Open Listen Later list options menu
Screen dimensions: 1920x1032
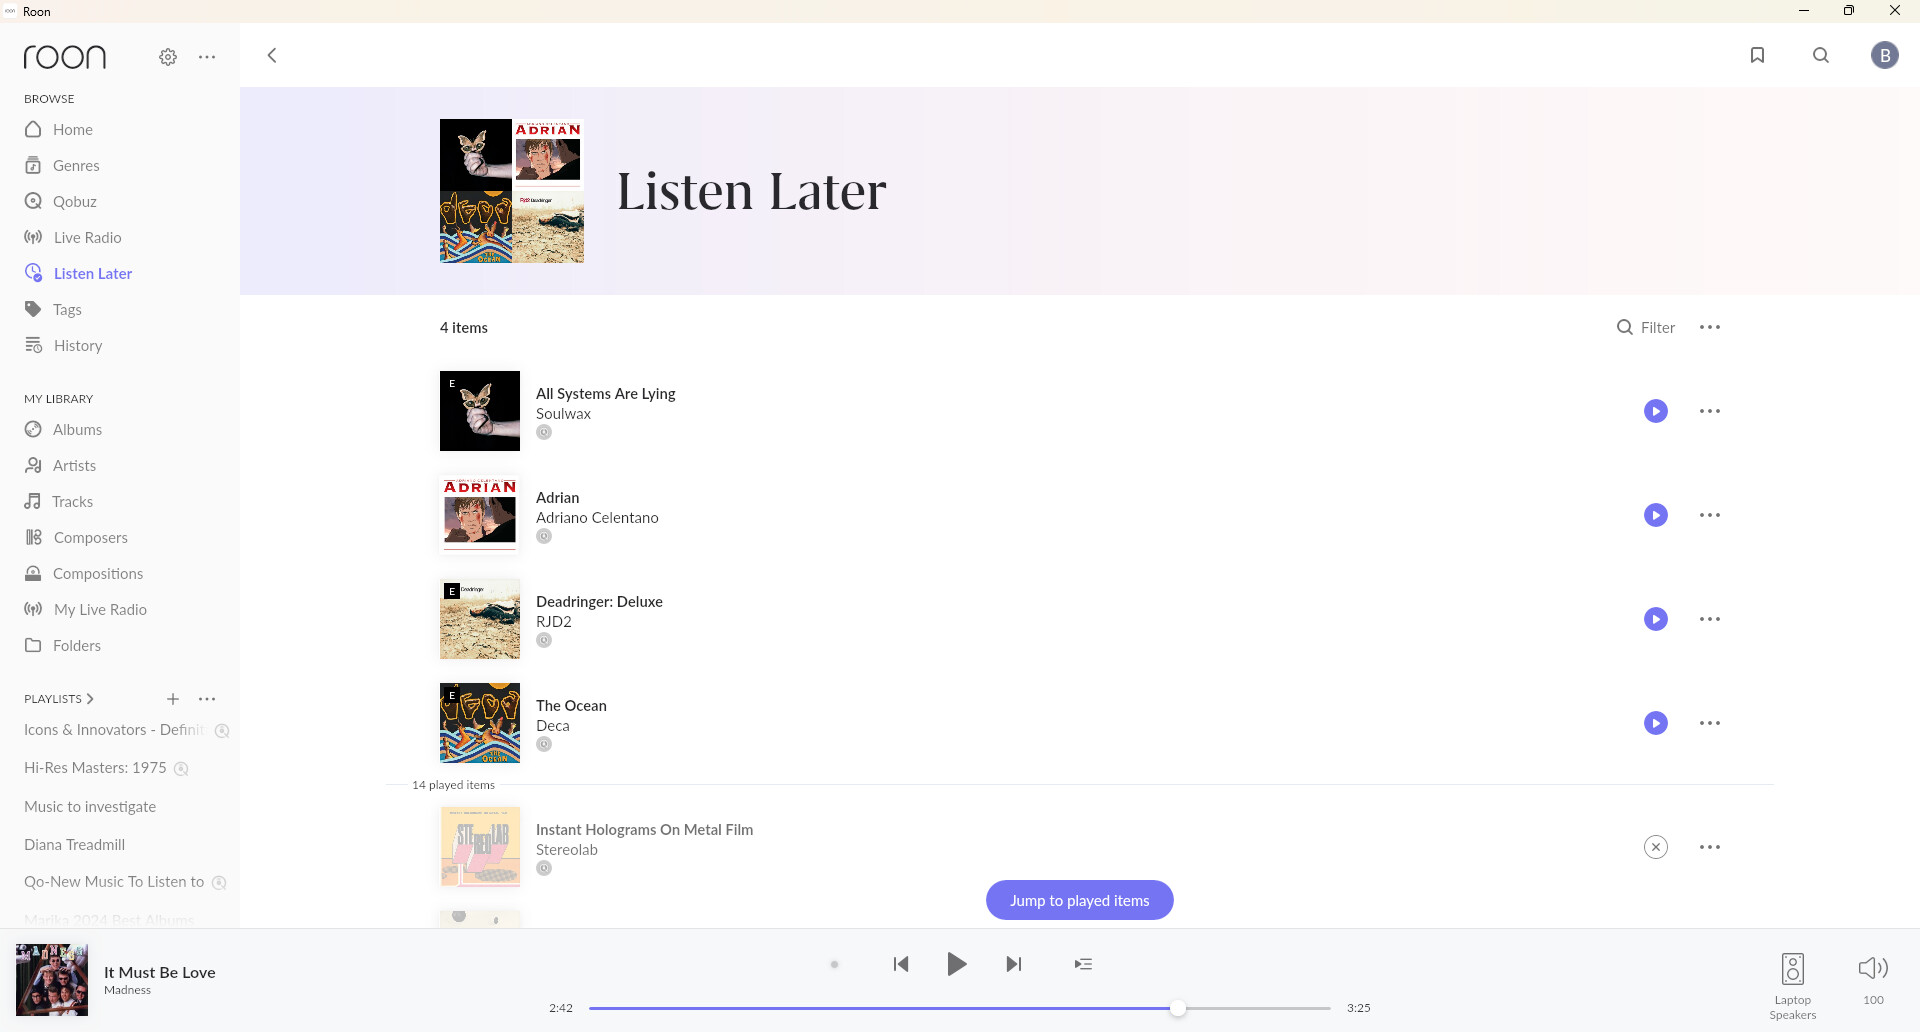click(x=1710, y=327)
